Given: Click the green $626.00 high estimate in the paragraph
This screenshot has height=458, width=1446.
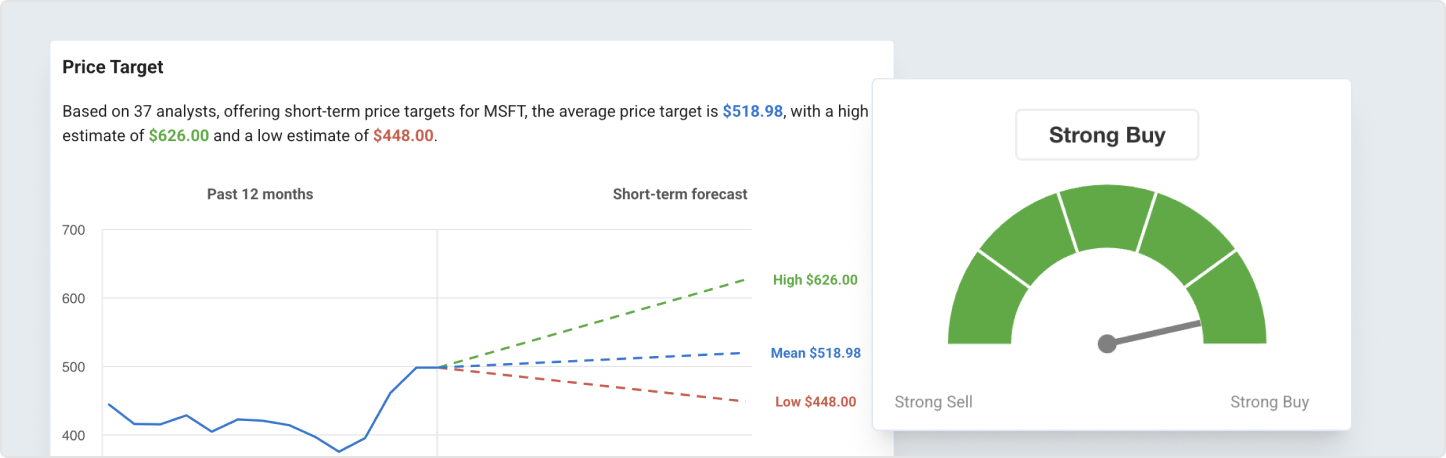Looking at the screenshot, I should 179,136.
